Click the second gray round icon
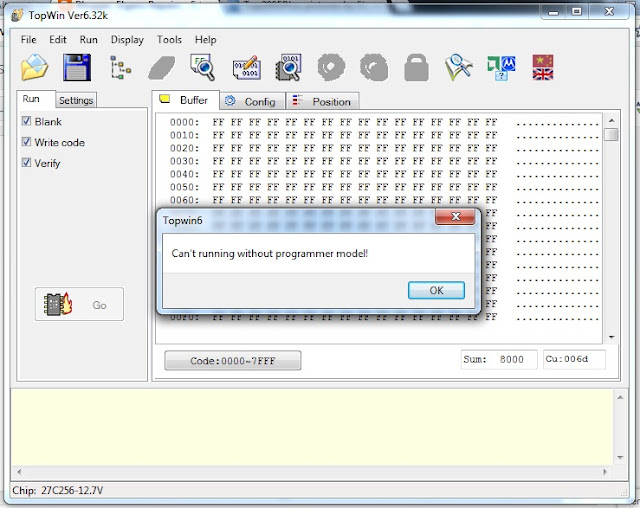 [373, 67]
